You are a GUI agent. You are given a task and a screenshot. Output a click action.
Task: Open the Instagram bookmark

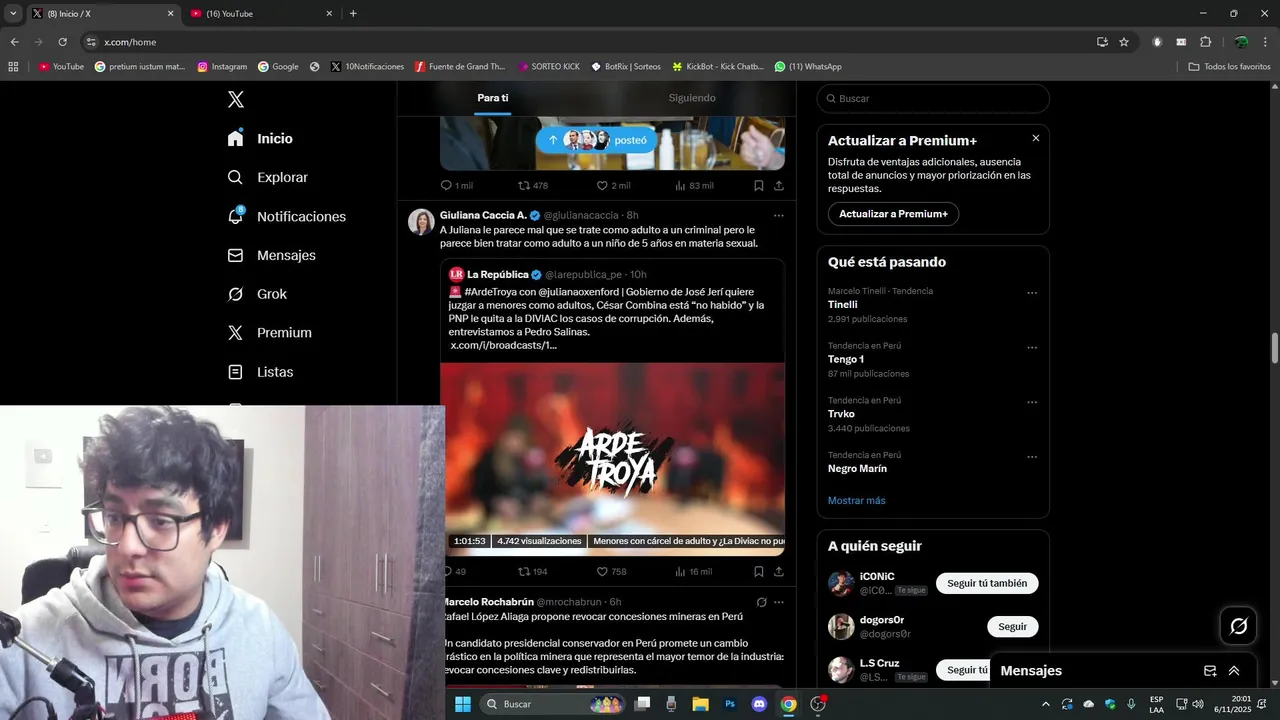point(222,67)
